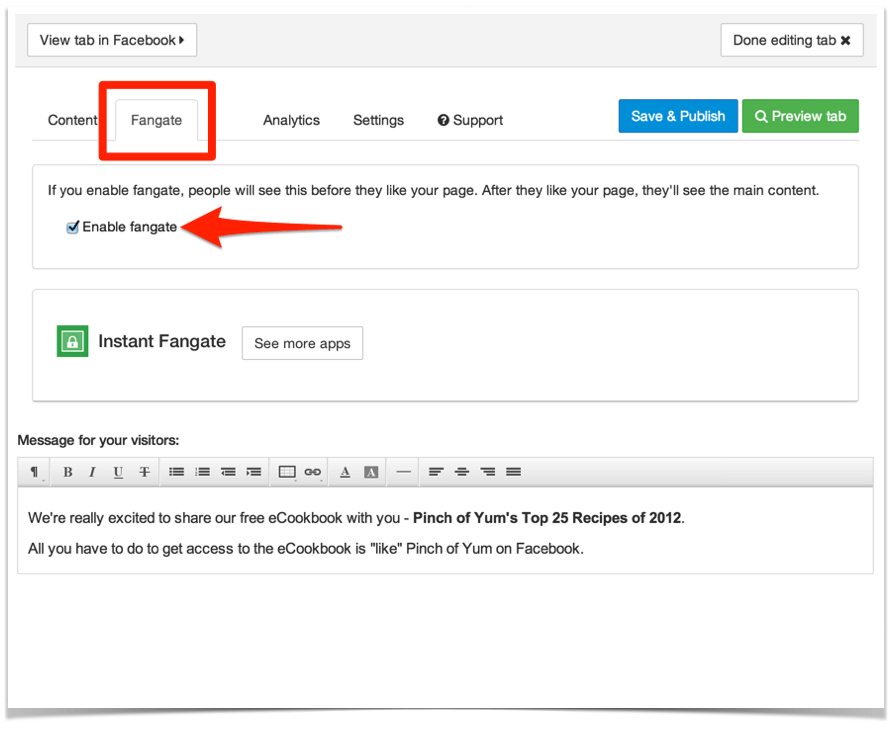Click the Save & Publish button
893x733 pixels.
678,116
